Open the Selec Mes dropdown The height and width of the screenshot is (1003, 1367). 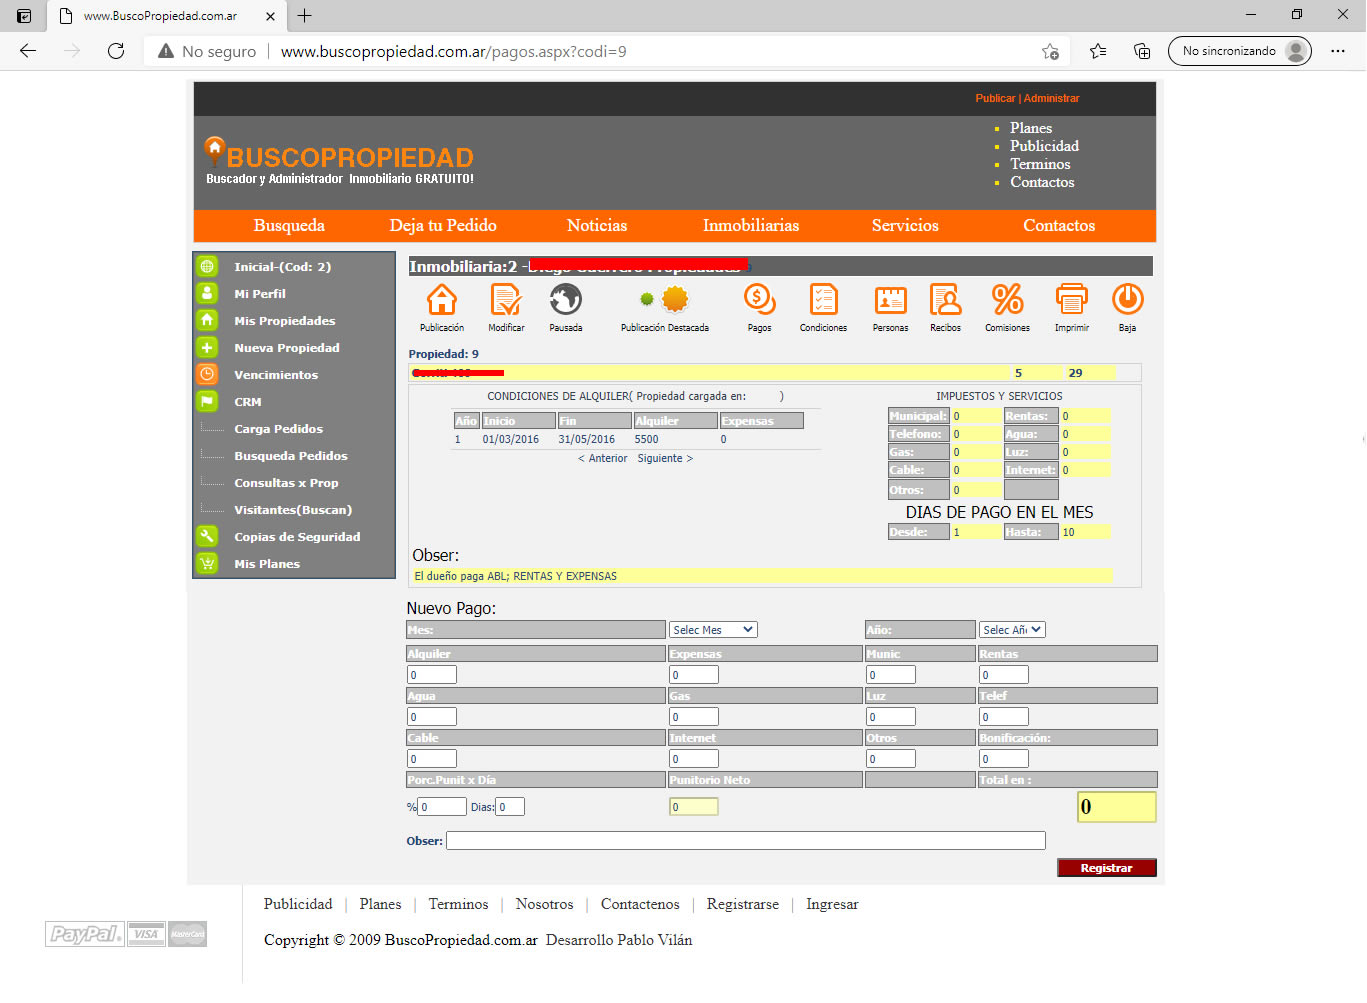pos(714,630)
